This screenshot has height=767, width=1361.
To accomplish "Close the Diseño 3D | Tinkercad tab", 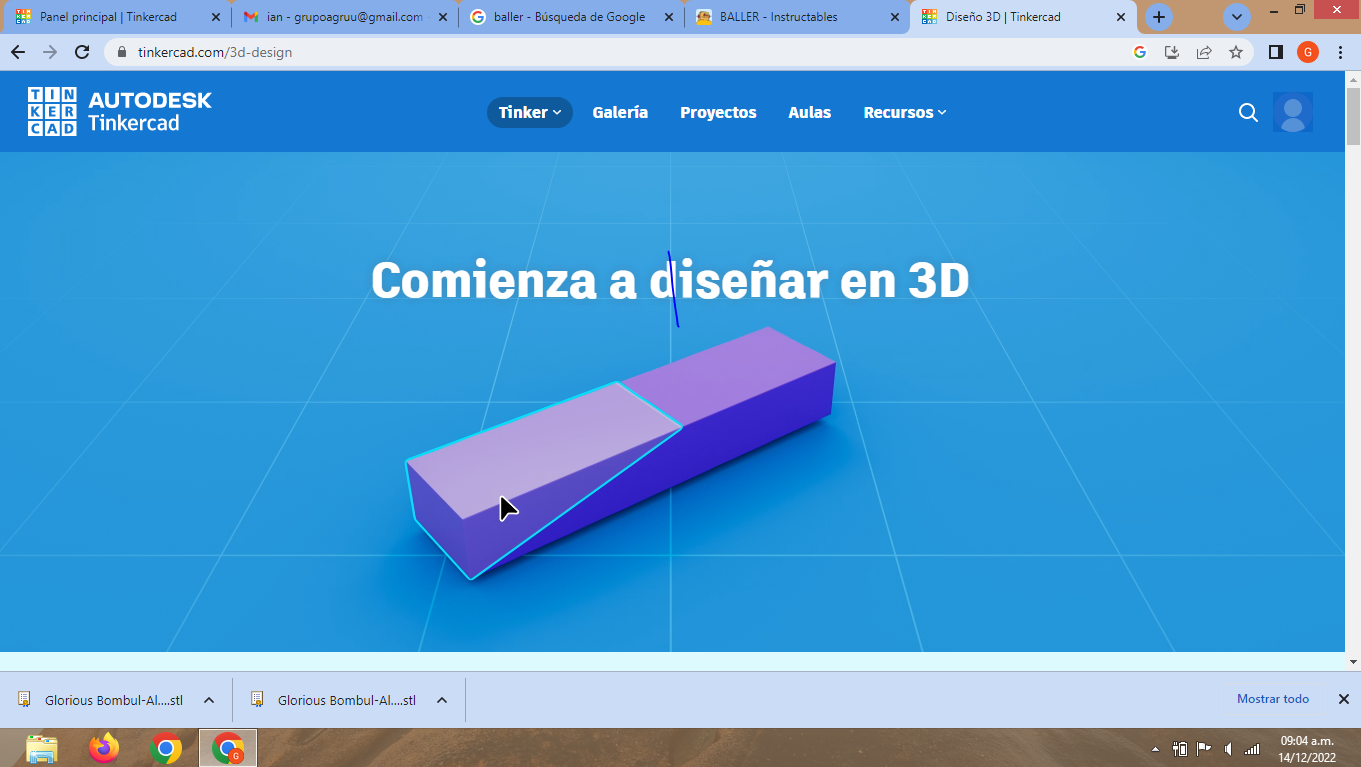I will coord(1121,17).
